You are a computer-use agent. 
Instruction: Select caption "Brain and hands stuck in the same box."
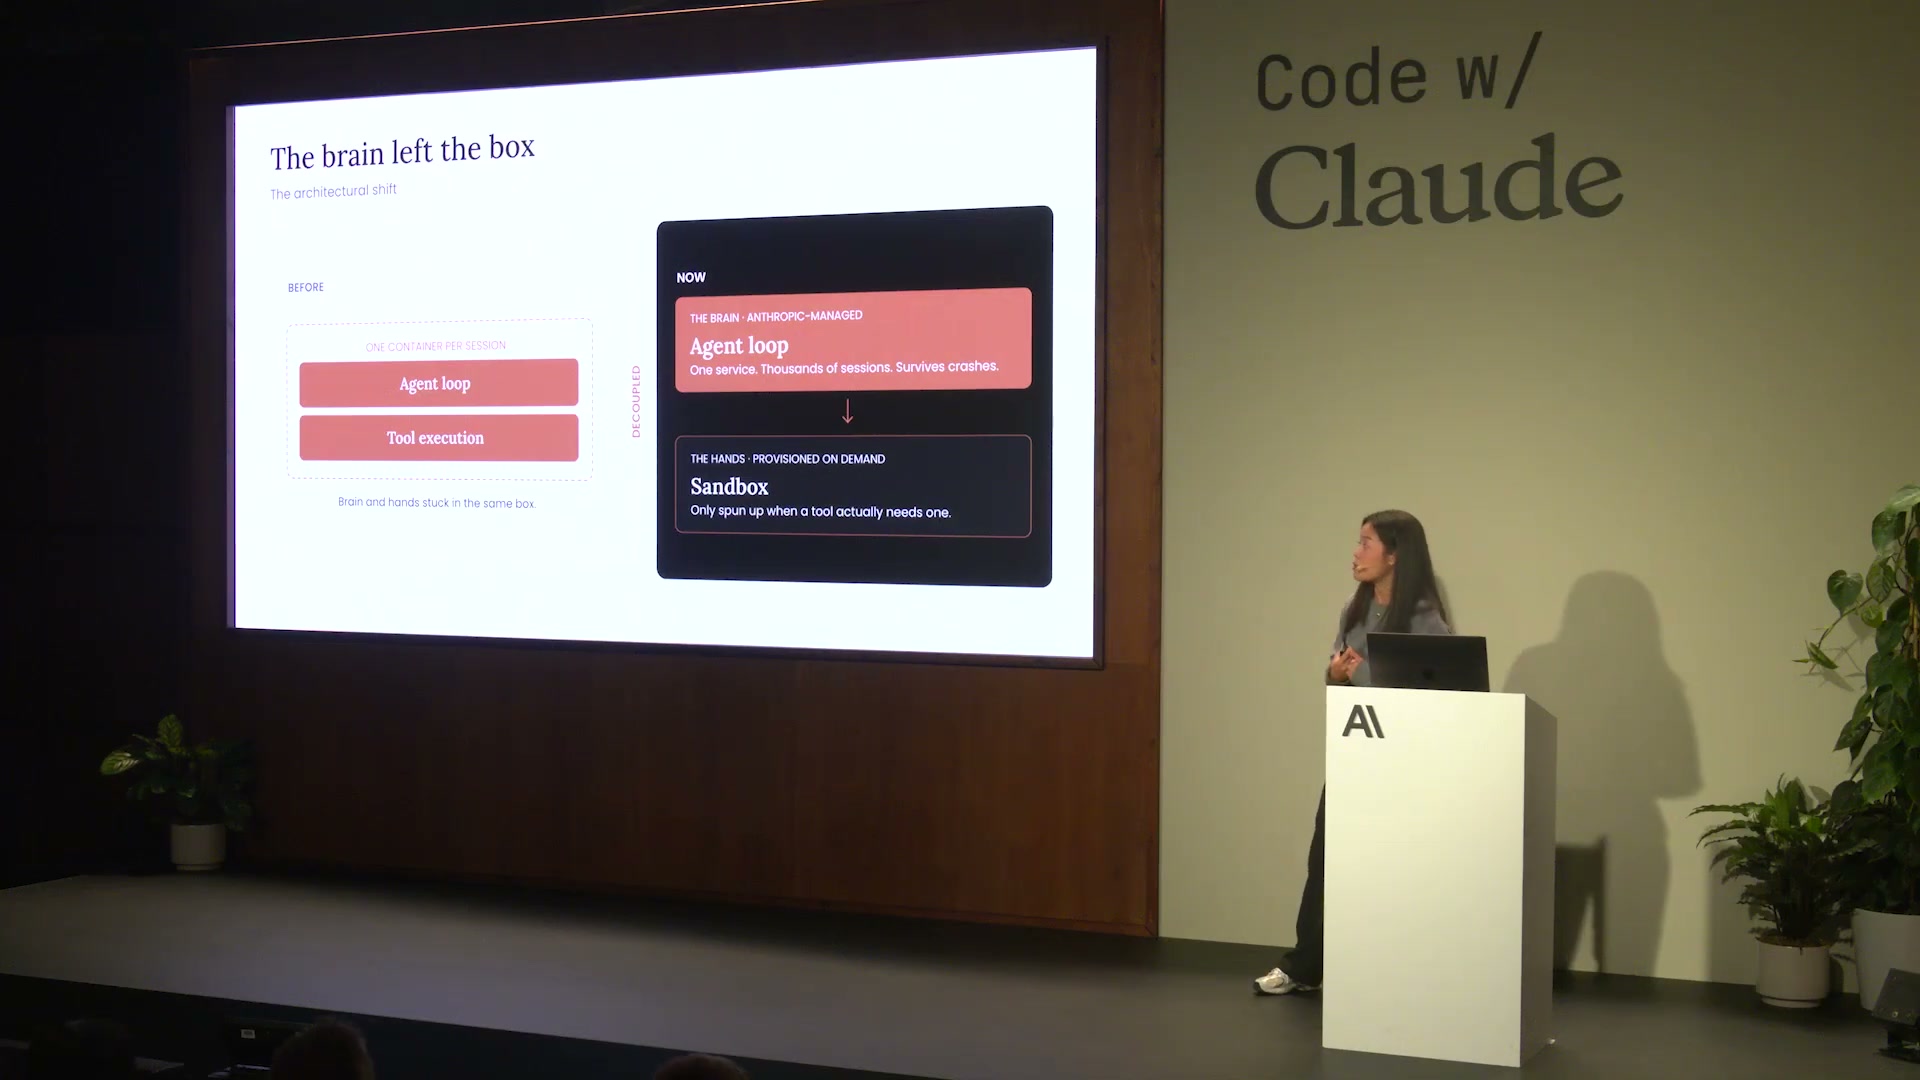coord(437,503)
